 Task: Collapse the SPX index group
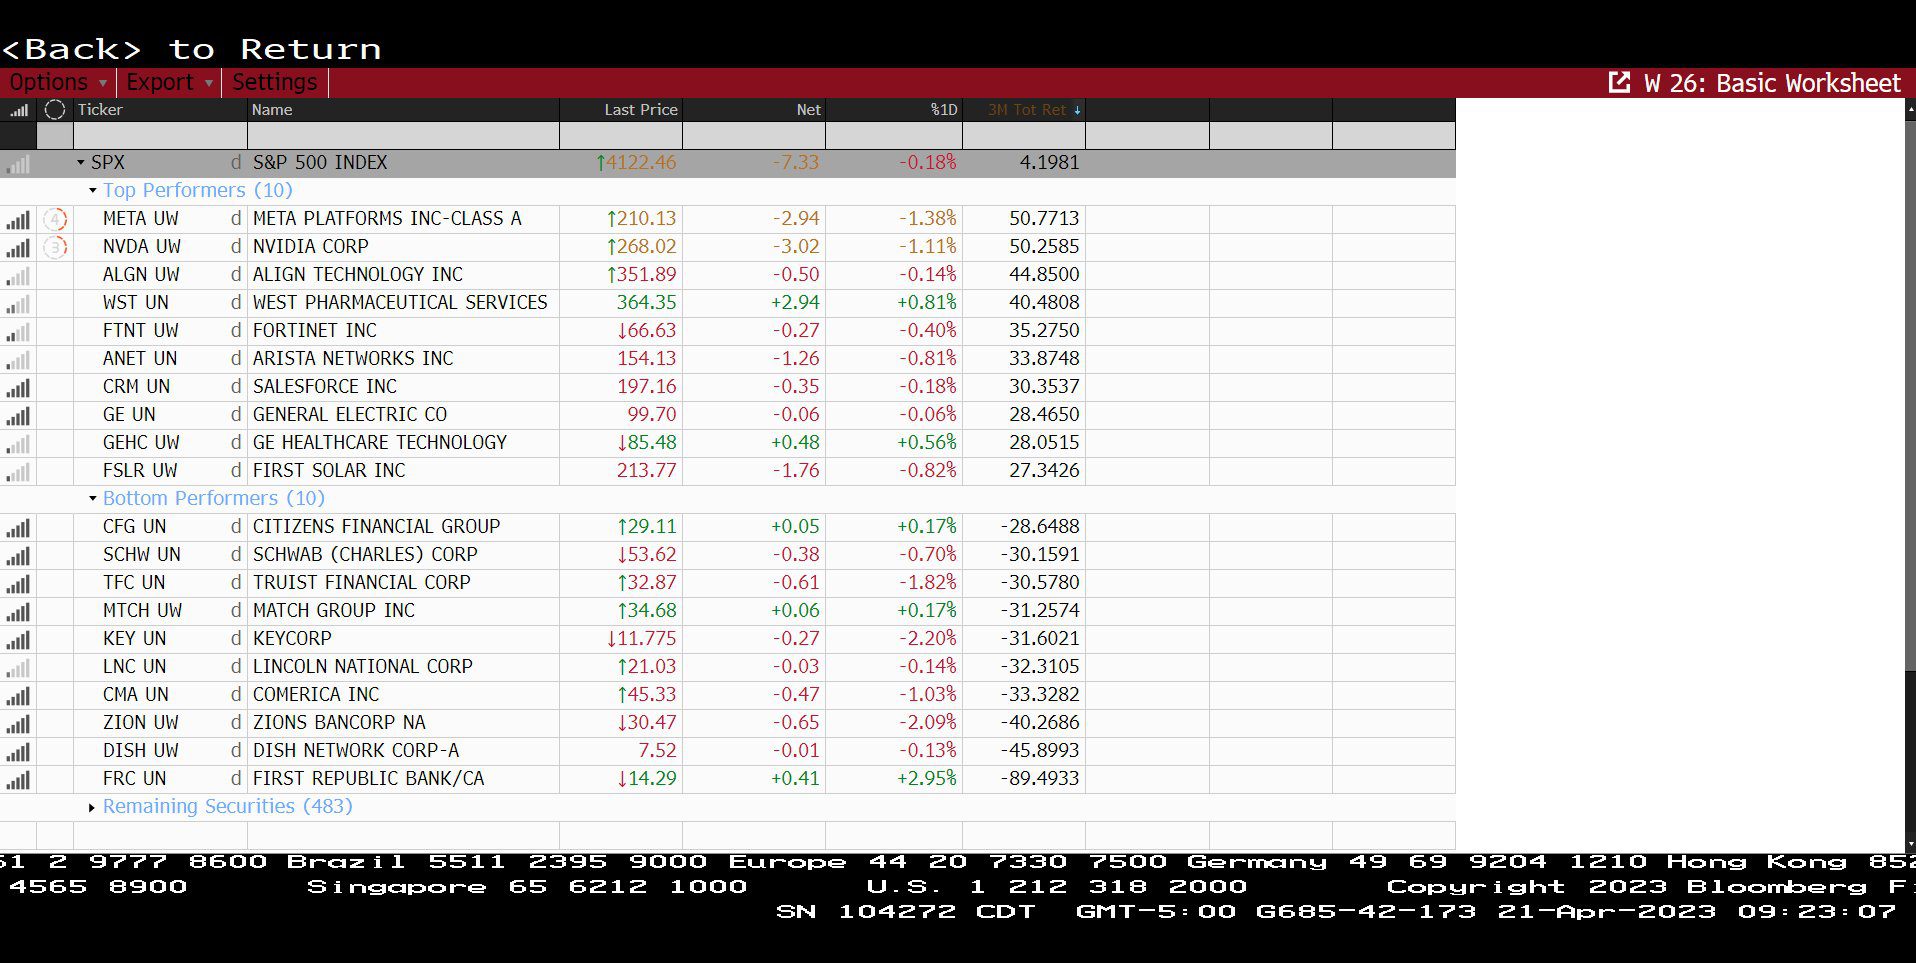[x=81, y=162]
